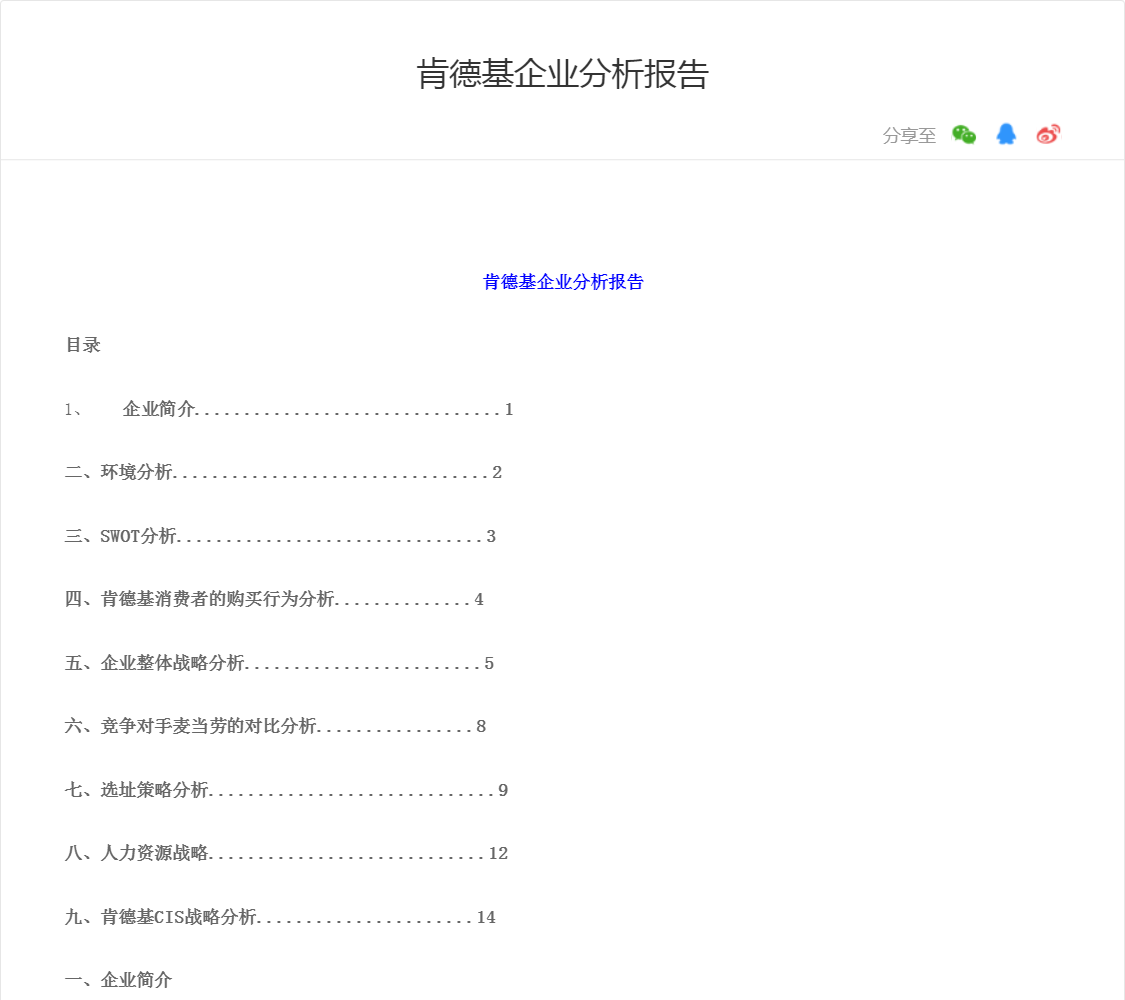Viewport: 1125px width, 1000px height.
Task: Click the section heading 一、企业简介
Action: coord(118,980)
